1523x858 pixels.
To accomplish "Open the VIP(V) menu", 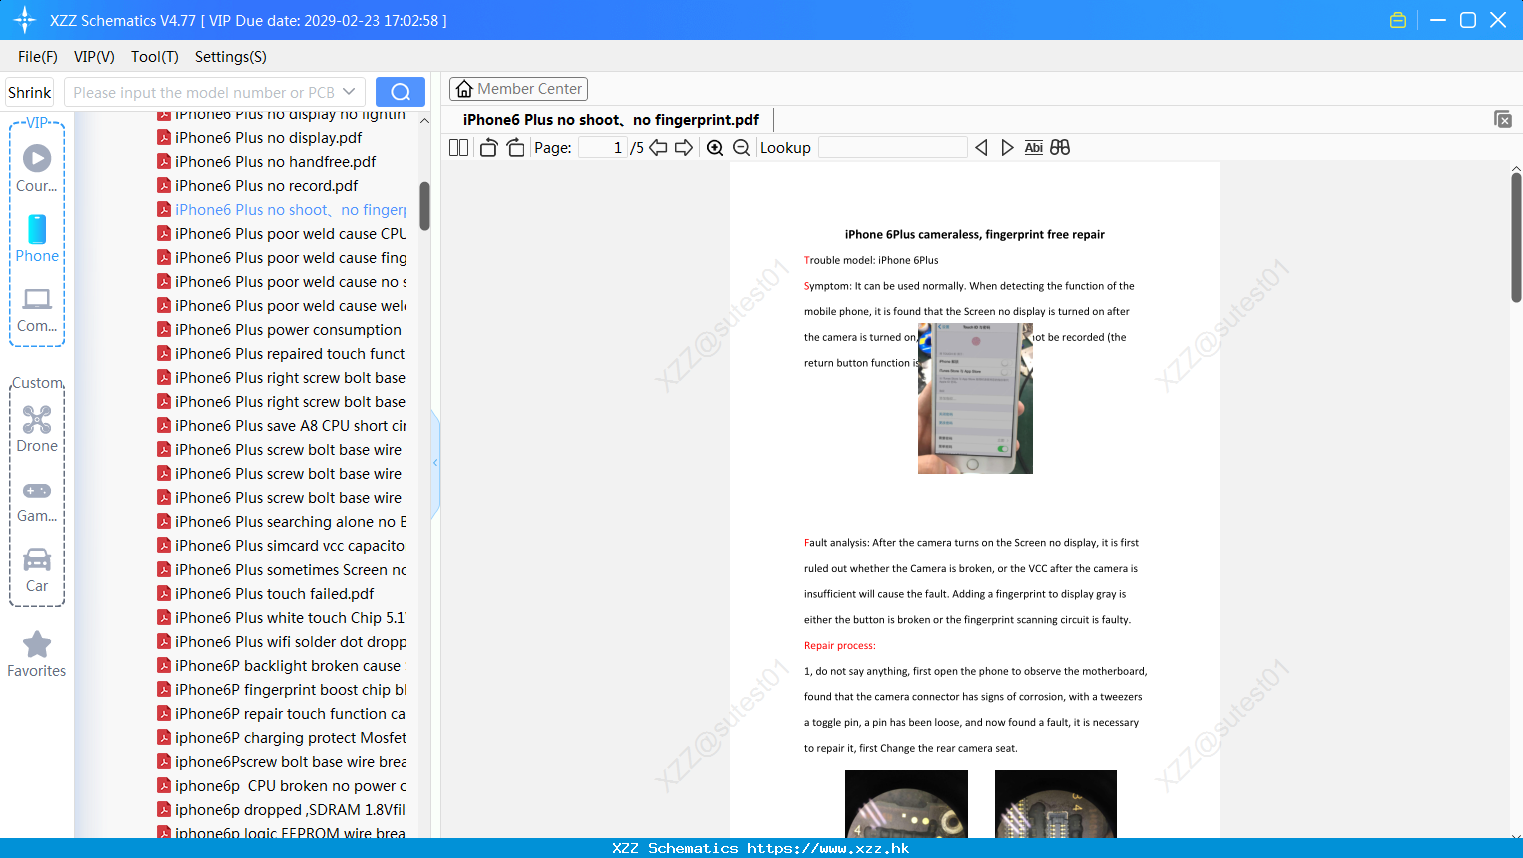I will 94,57.
